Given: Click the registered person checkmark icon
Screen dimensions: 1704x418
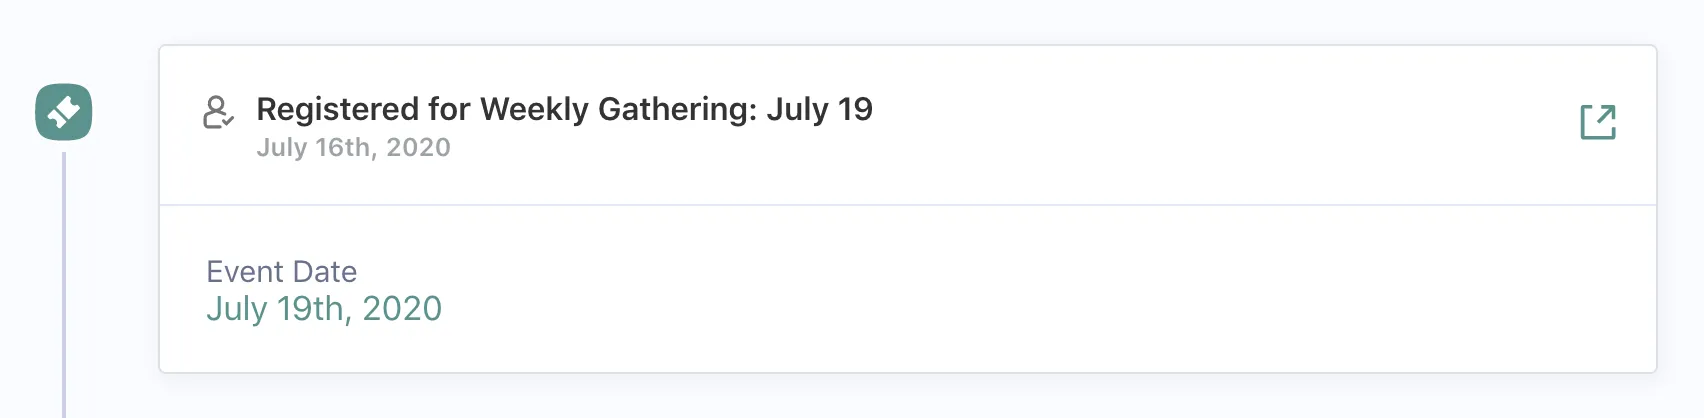Looking at the screenshot, I should (218, 112).
